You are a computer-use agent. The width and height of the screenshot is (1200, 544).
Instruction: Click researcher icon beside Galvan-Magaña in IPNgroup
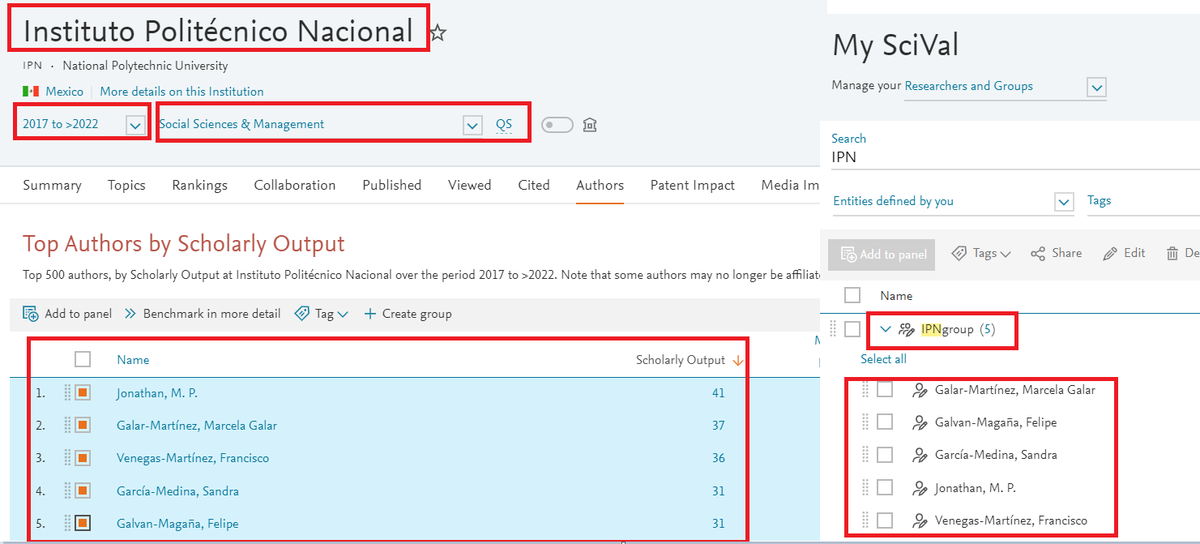tap(920, 422)
